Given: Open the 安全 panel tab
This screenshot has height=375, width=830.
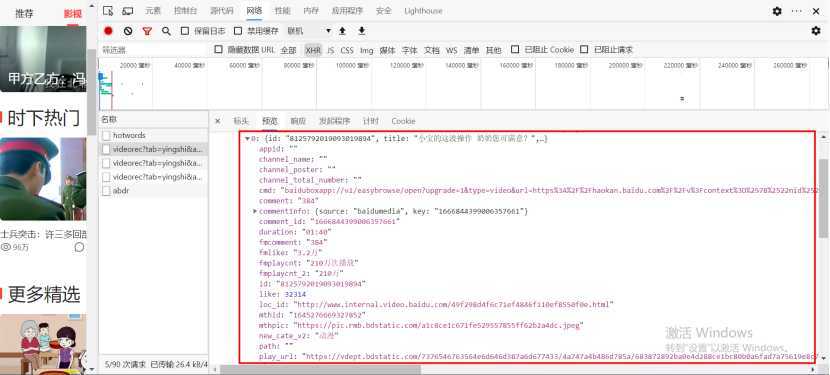Looking at the screenshot, I should 384,11.
